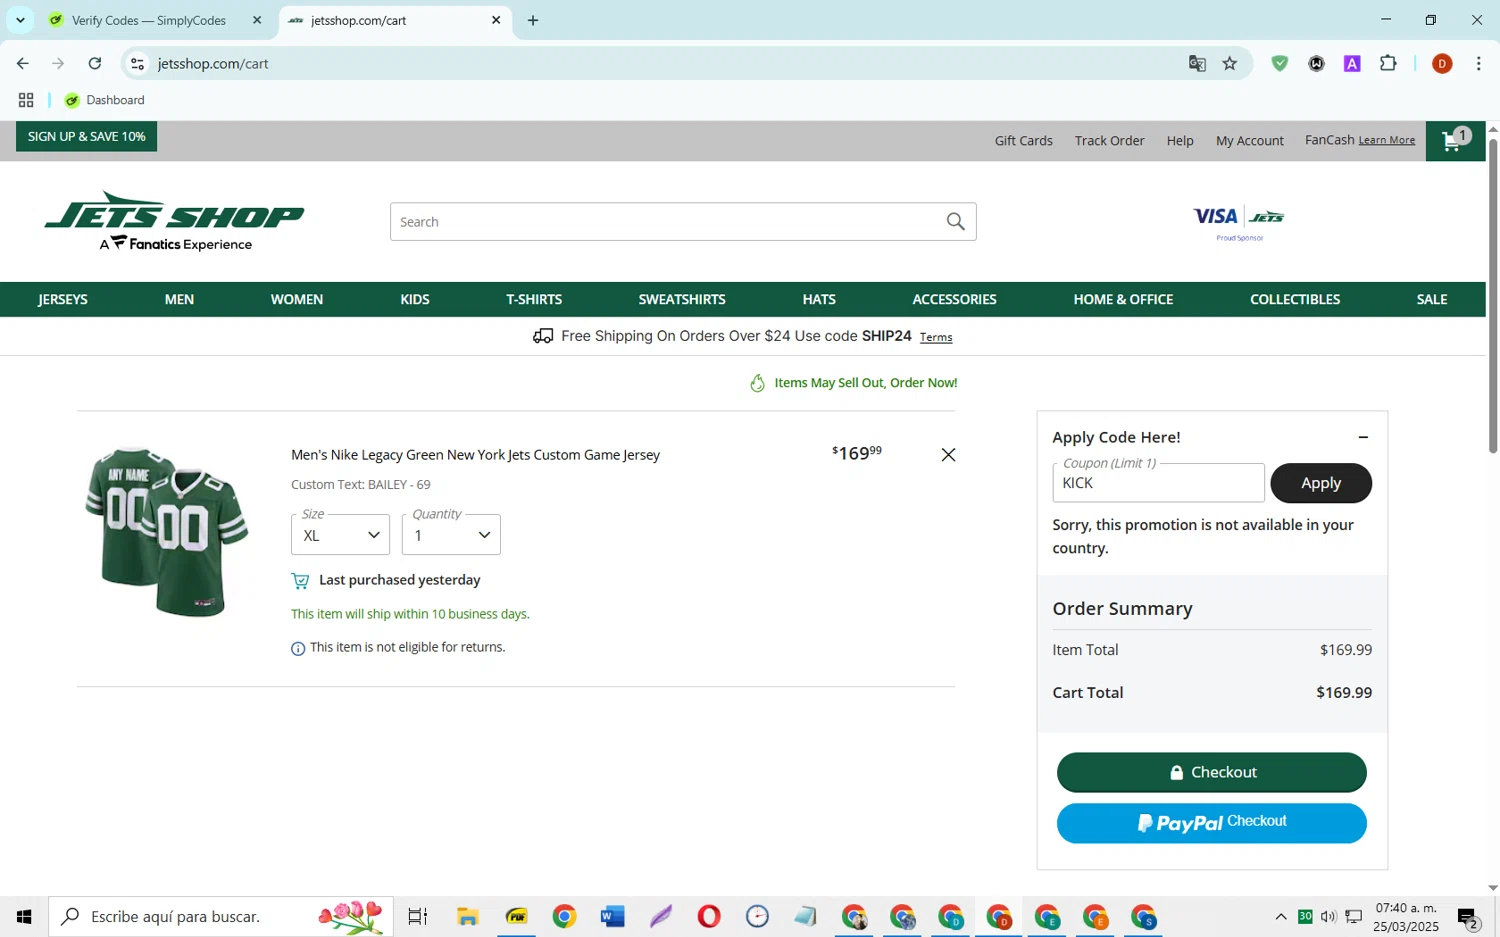Viewport: 1500px width, 937px height.
Task: Open Windows Start menu
Action: tap(24, 916)
